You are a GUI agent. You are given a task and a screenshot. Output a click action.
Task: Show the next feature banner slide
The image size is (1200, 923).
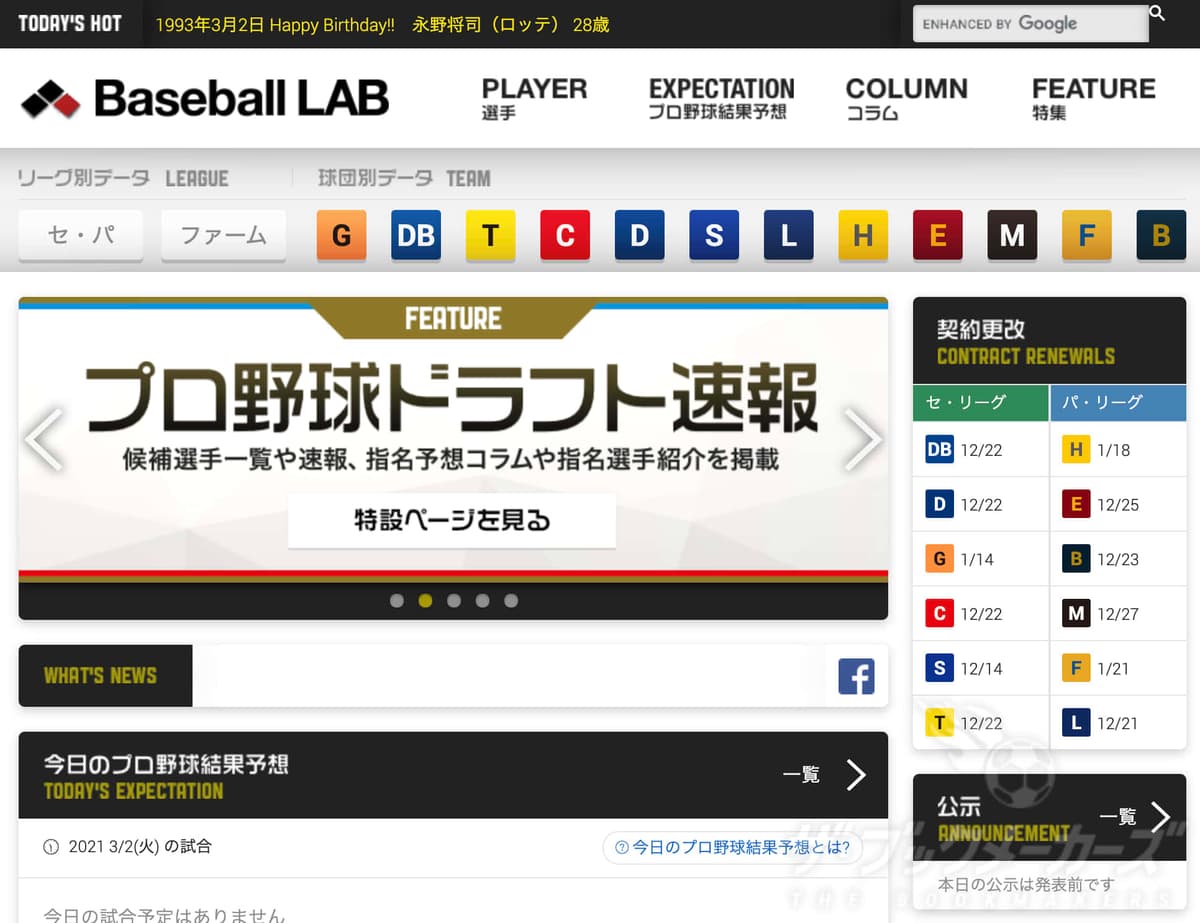tap(862, 439)
